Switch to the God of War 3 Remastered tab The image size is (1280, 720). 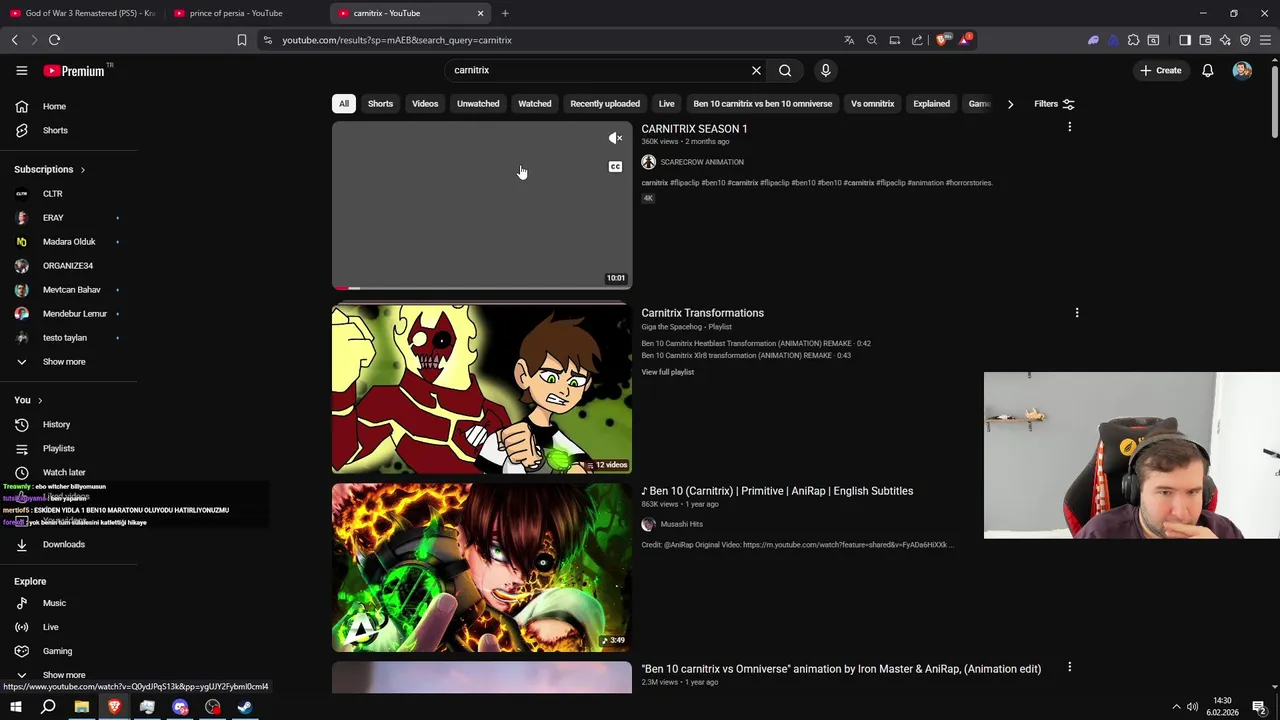pyautogui.click(x=83, y=13)
